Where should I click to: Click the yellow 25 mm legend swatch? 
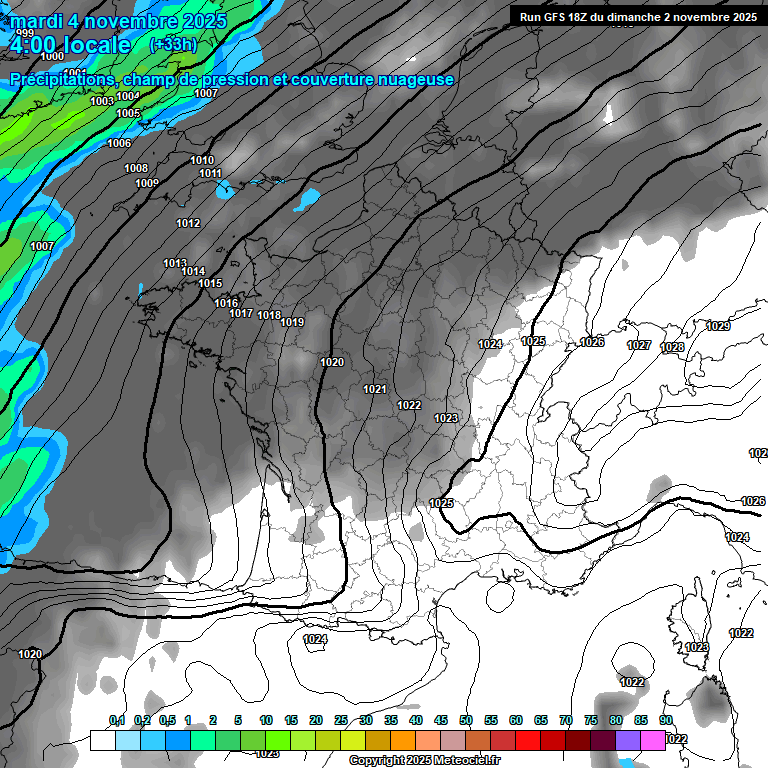coord(352,740)
